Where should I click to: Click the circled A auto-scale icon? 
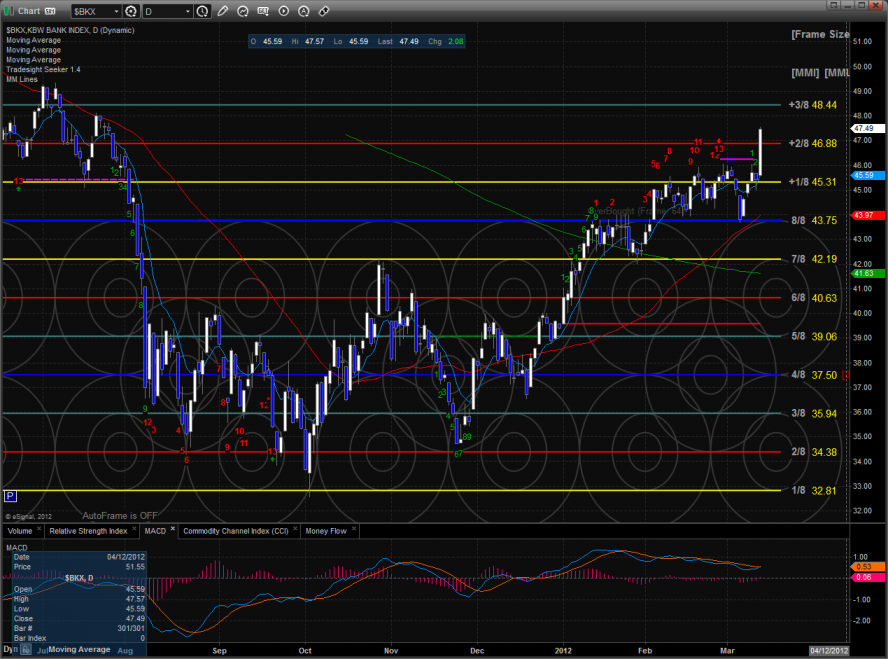[x=303, y=11]
